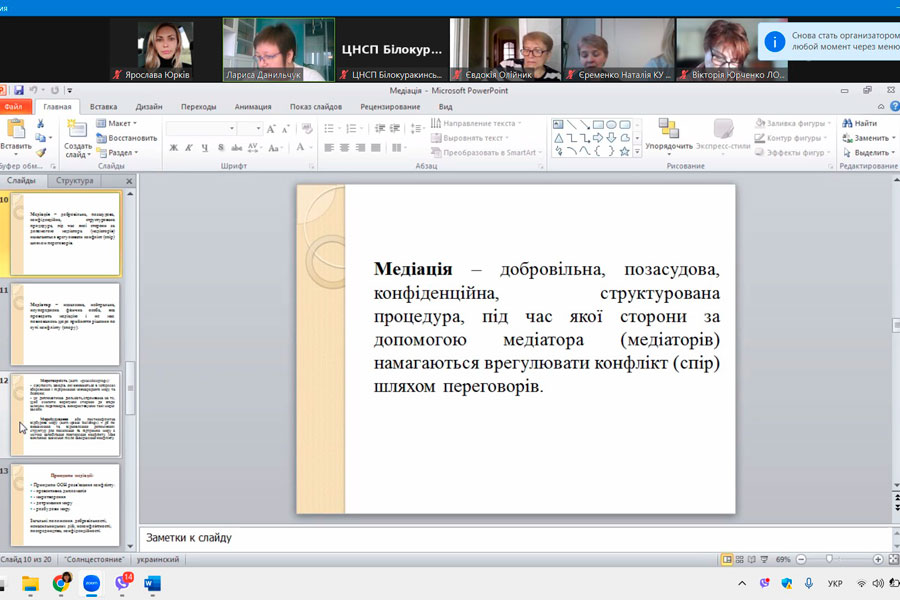Open Viber from the taskbar
This screenshot has width=900, height=600.
[x=124, y=583]
